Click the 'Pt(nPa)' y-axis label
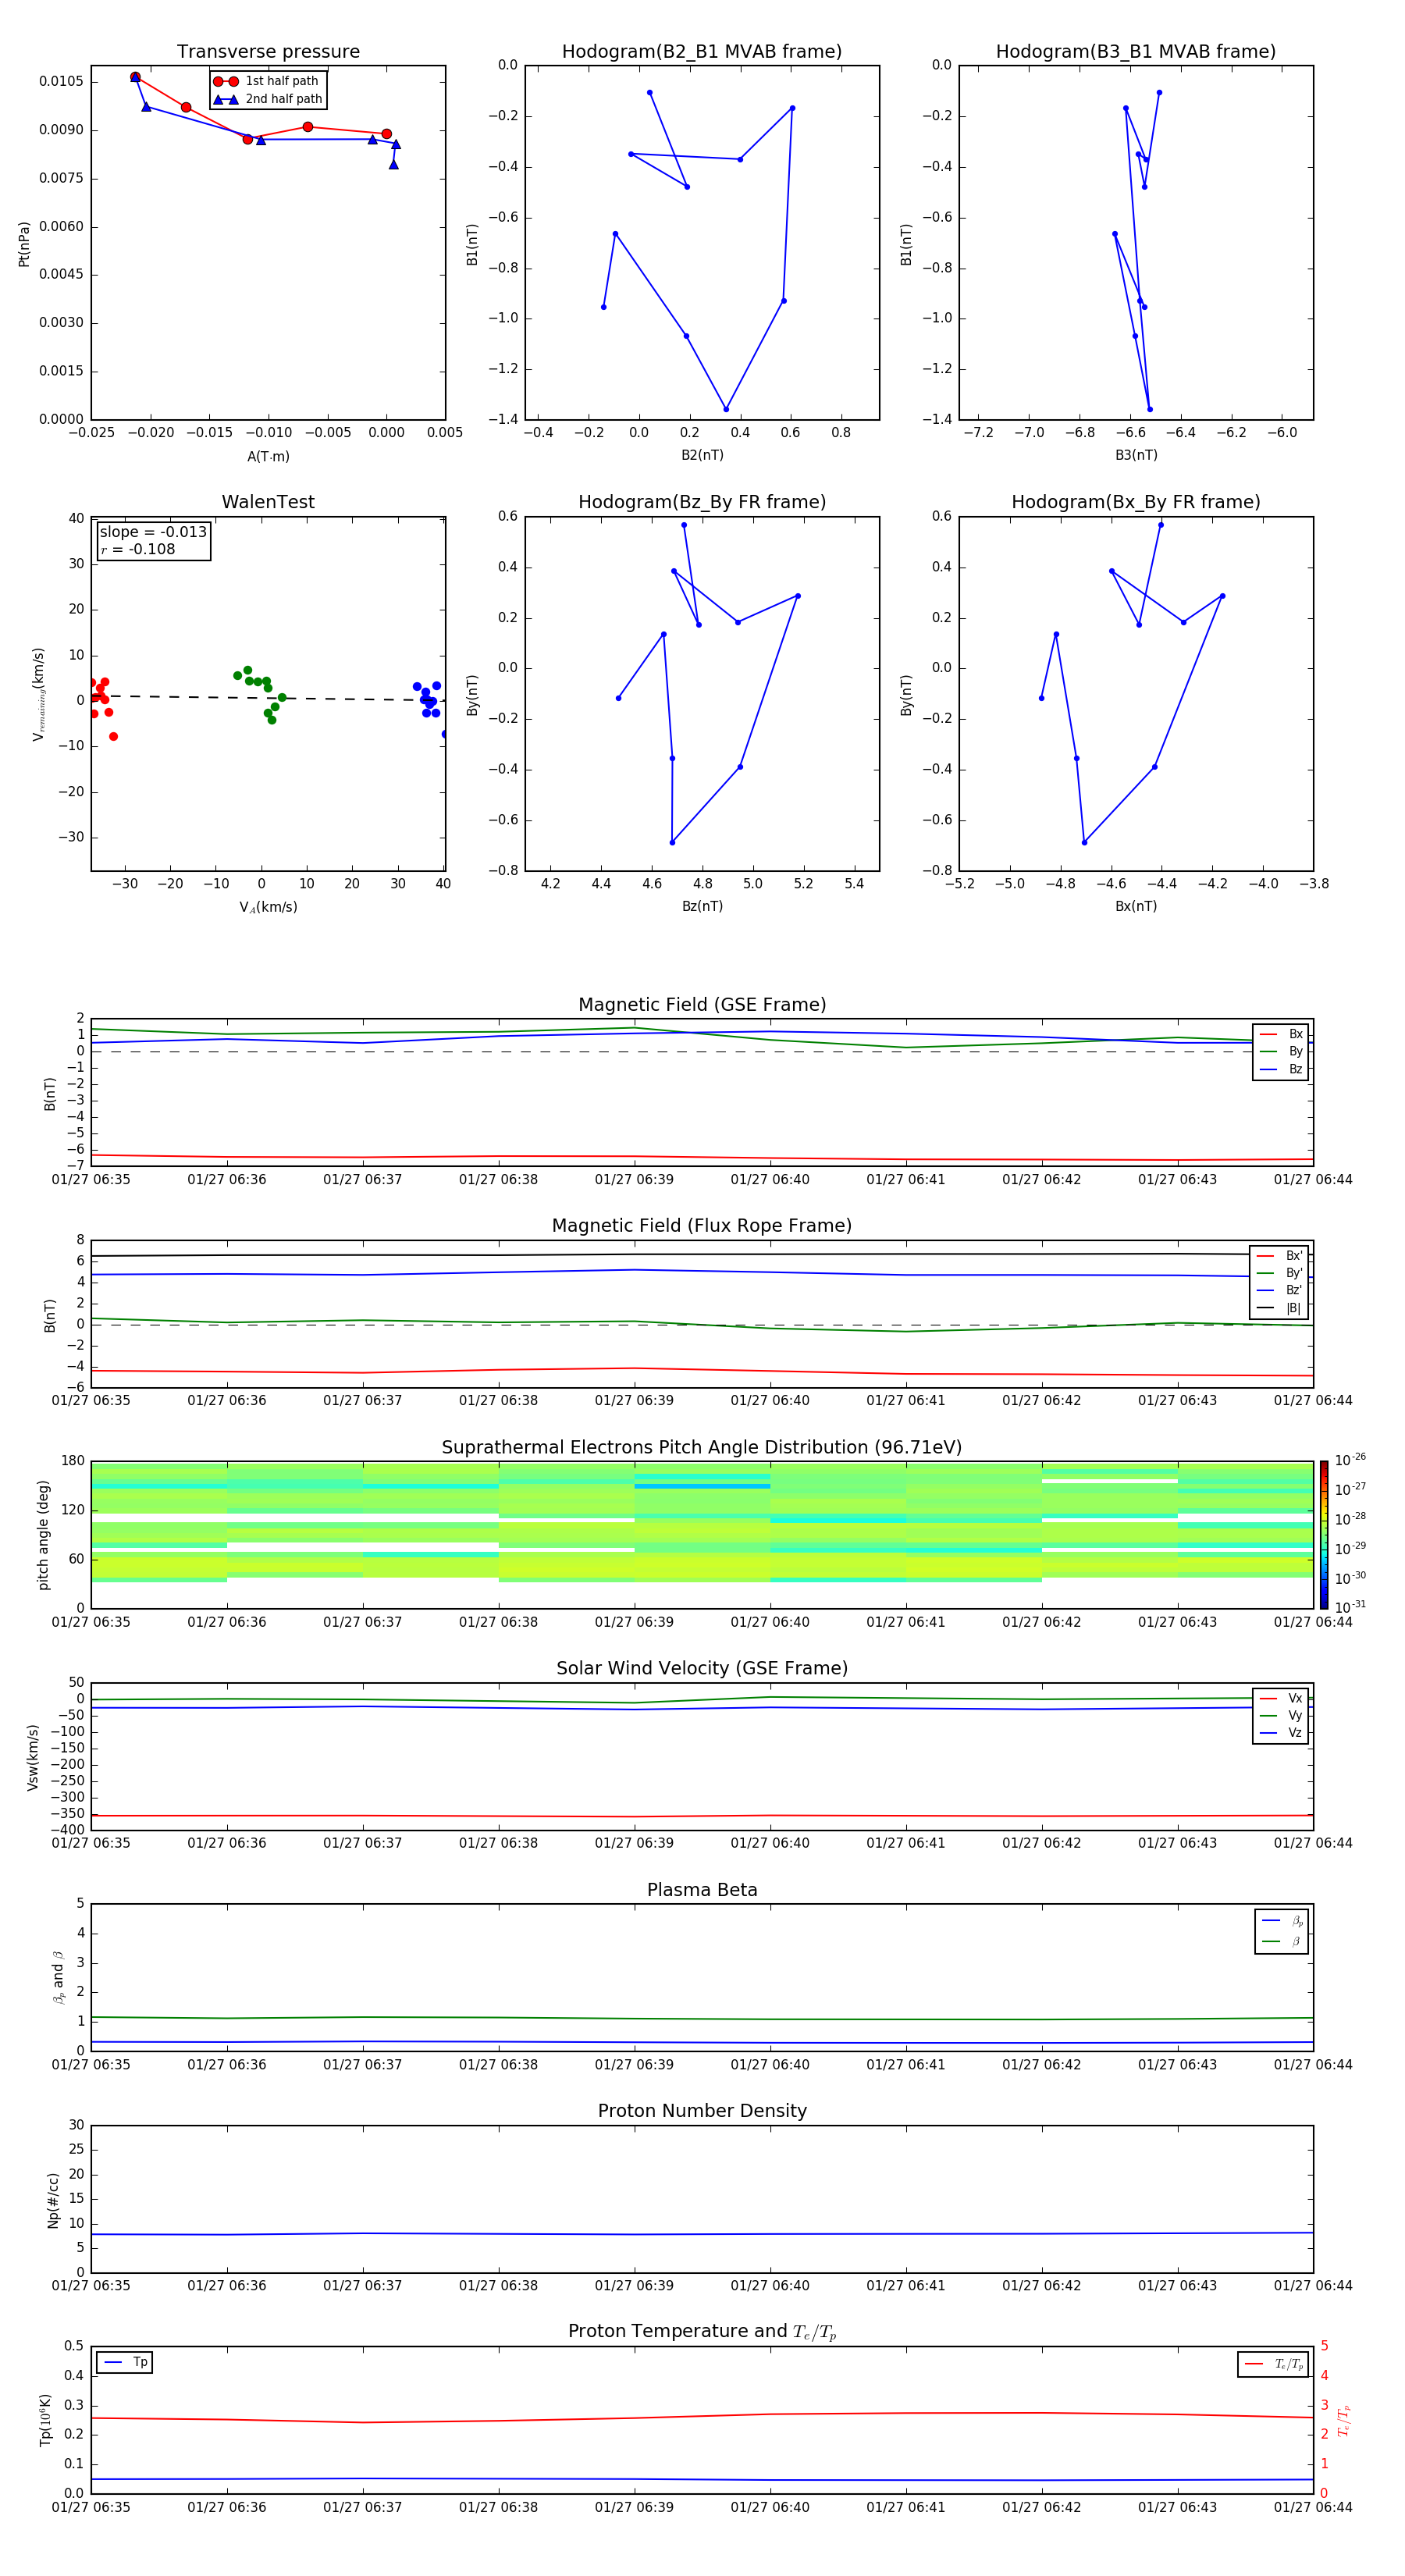This screenshot has height=2576, width=1405. click(24, 244)
